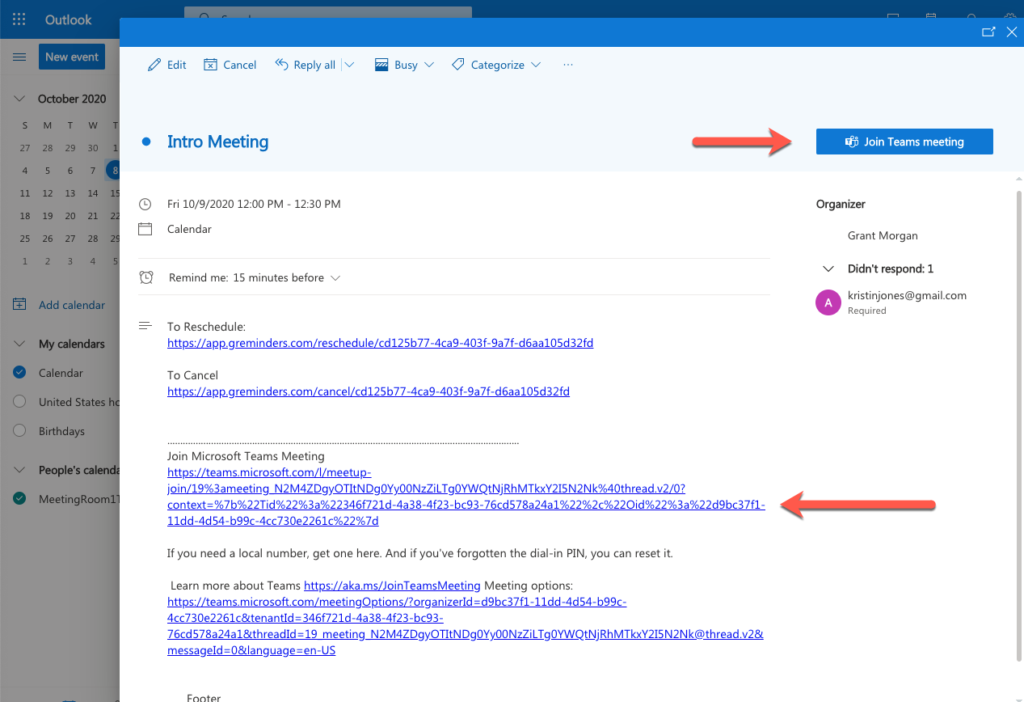The image size is (1024, 702).
Task: Toggle the hamburger navigation menu
Action: click(20, 57)
